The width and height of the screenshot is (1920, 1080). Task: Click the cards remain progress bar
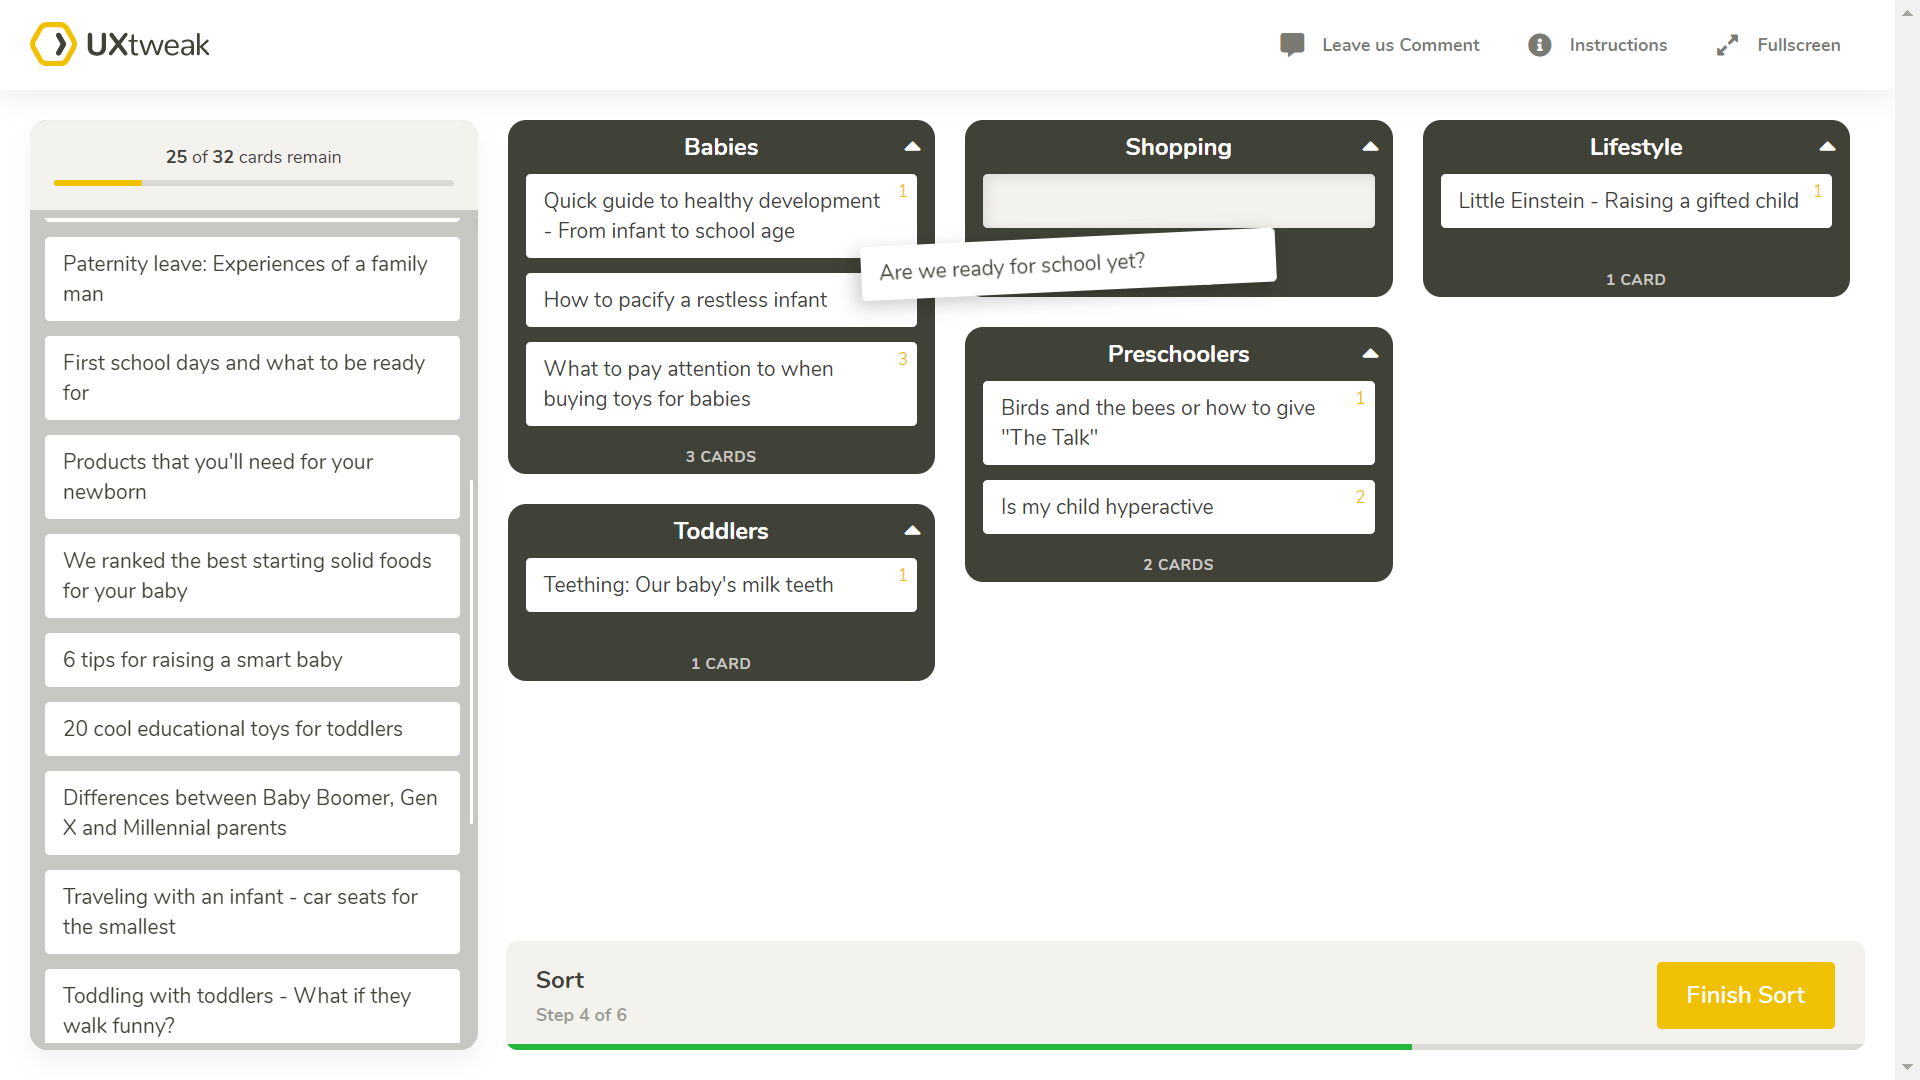[251, 183]
